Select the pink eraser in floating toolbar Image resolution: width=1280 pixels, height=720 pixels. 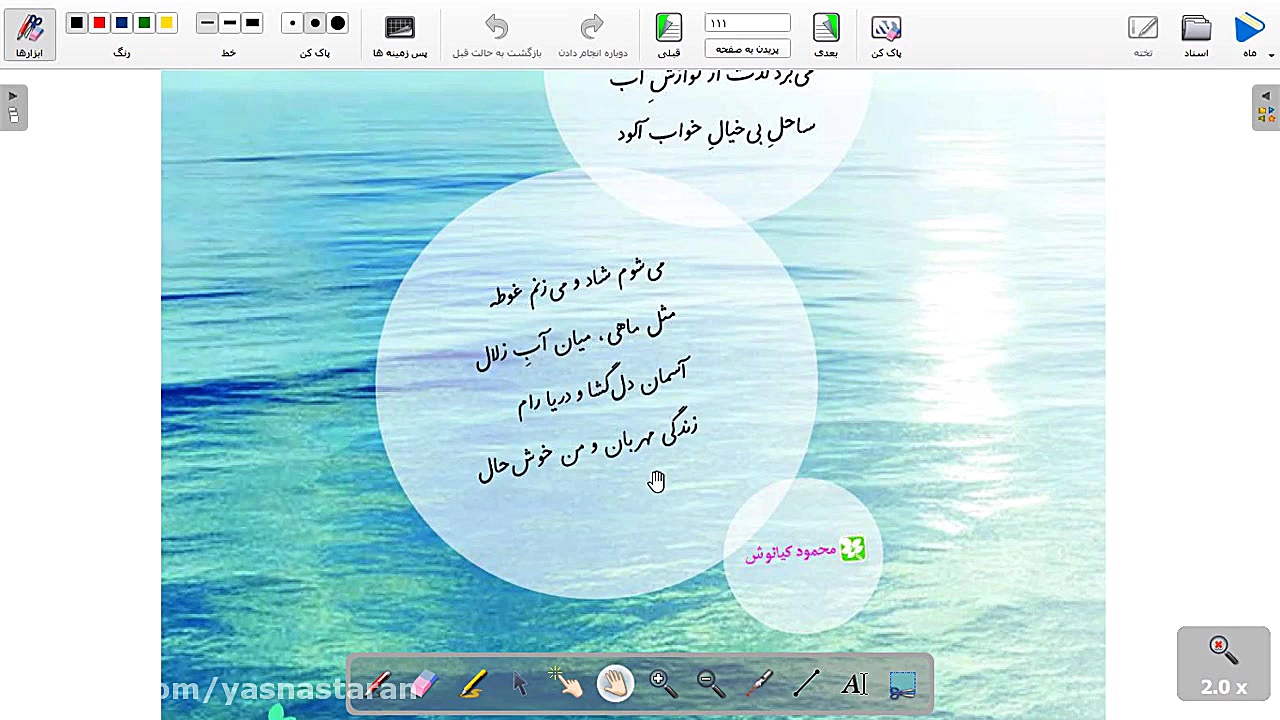click(x=424, y=684)
